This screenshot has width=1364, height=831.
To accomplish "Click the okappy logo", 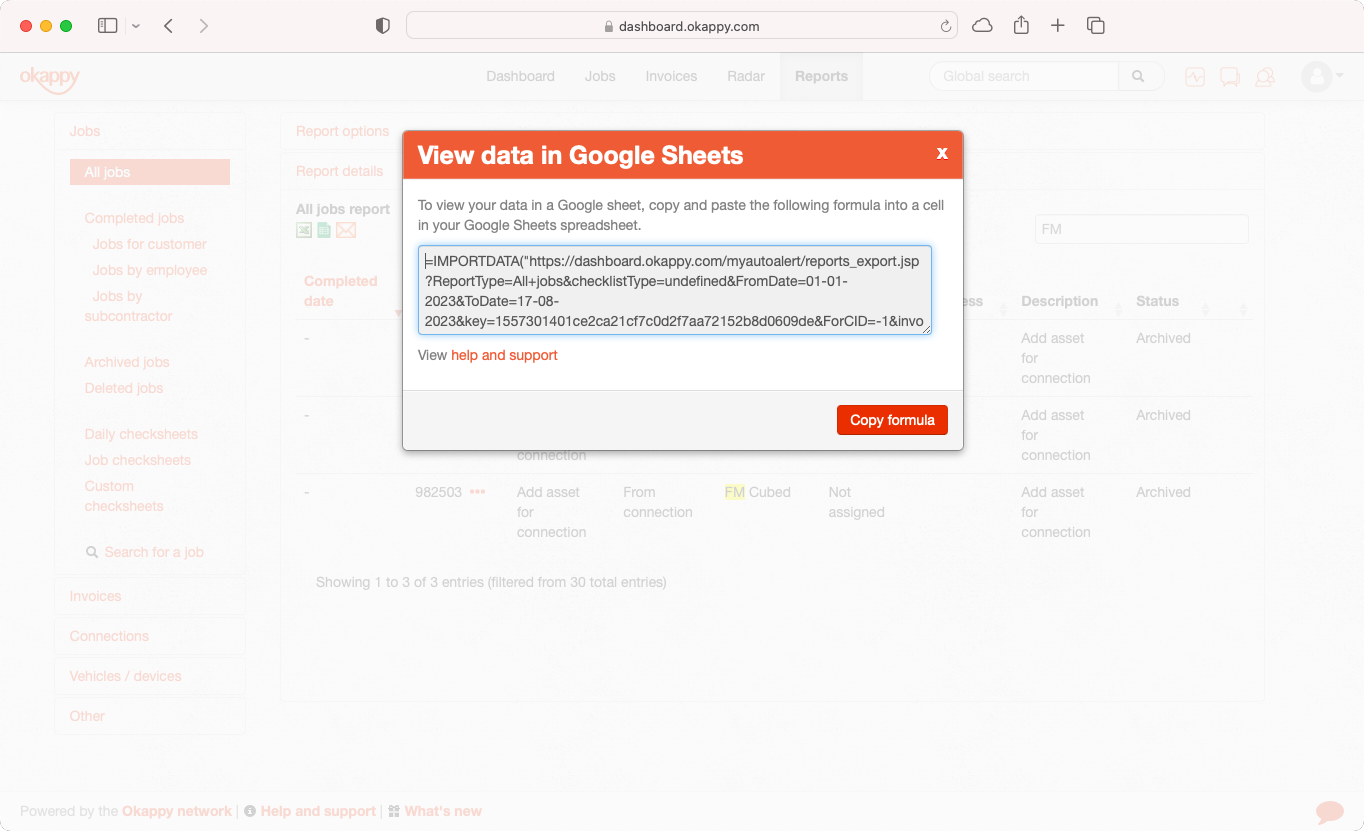I will point(49,78).
